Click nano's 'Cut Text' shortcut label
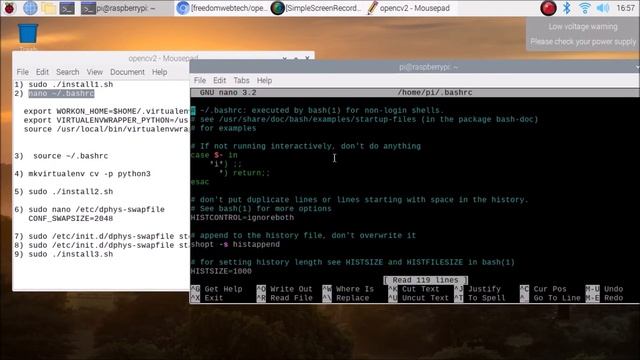The height and width of the screenshot is (360, 640). point(420,289)
